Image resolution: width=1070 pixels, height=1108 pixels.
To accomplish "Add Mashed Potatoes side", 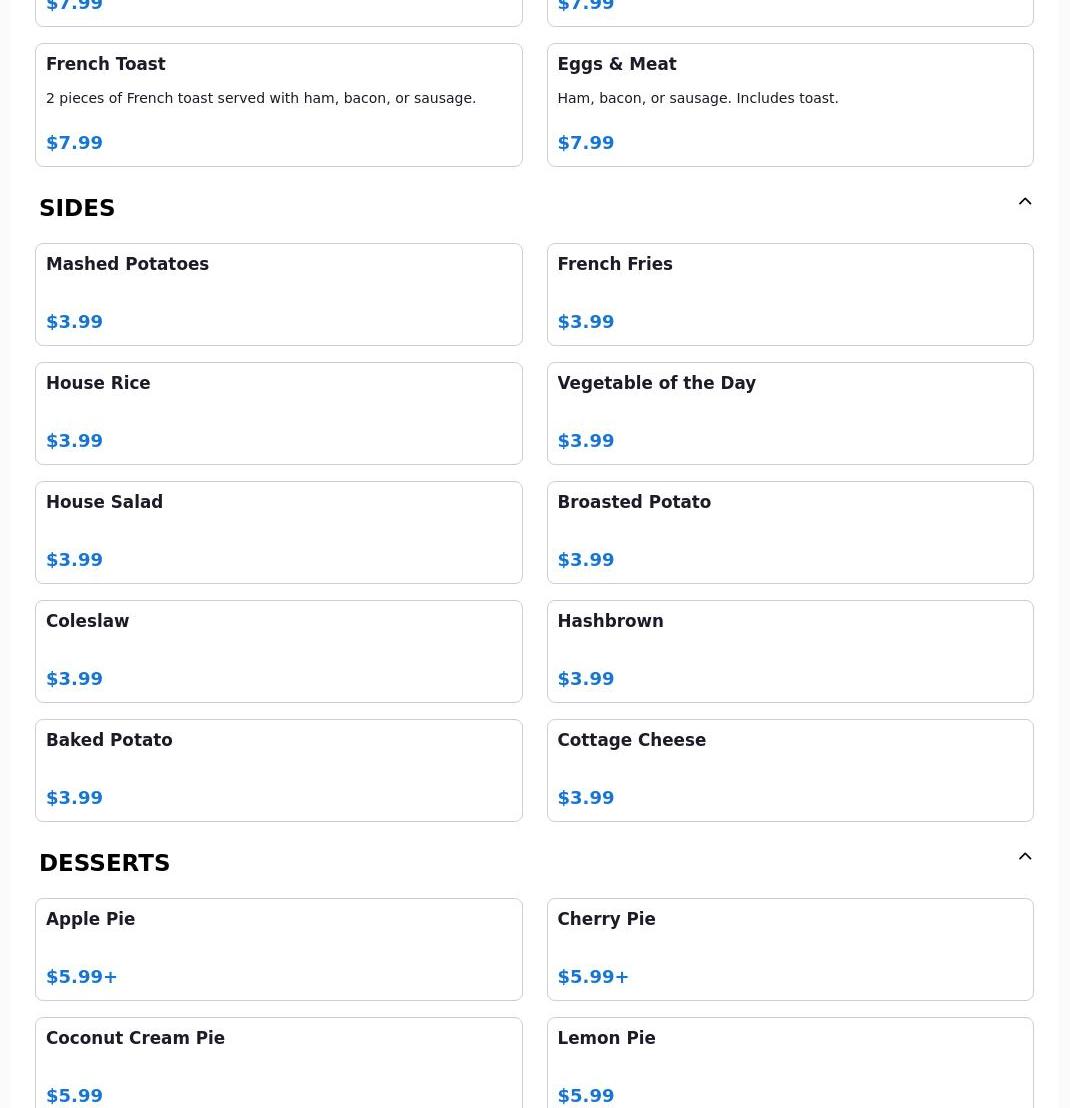I will pos(278,294).
